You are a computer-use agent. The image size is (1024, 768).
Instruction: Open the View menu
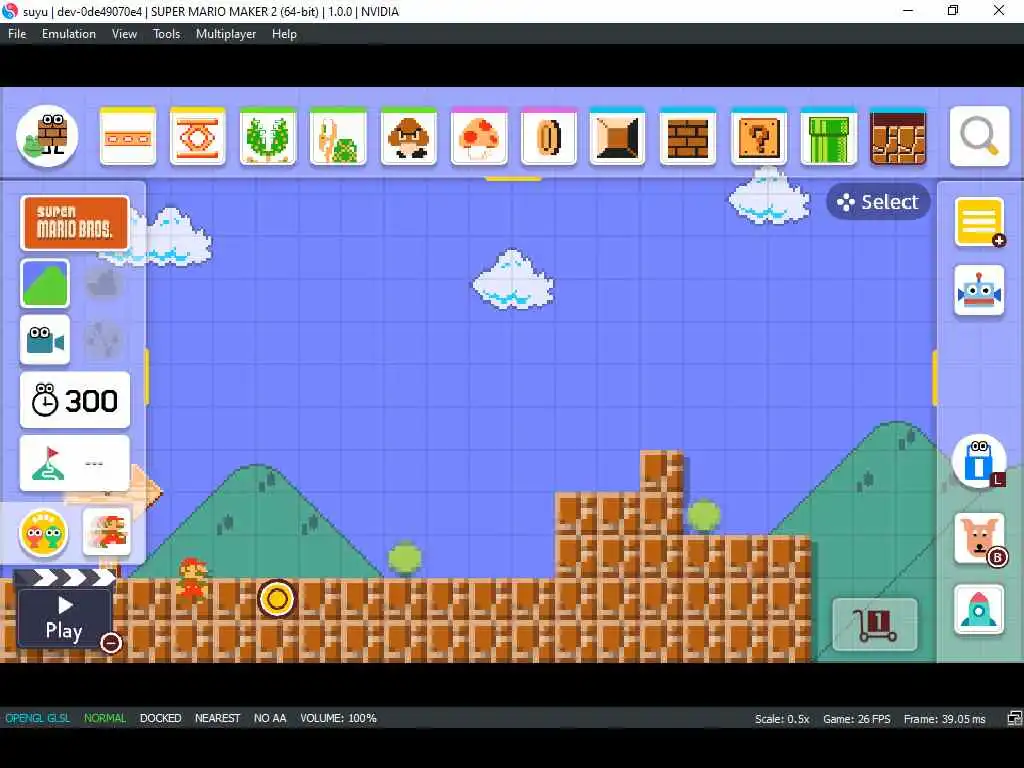(x=124, y=34)
